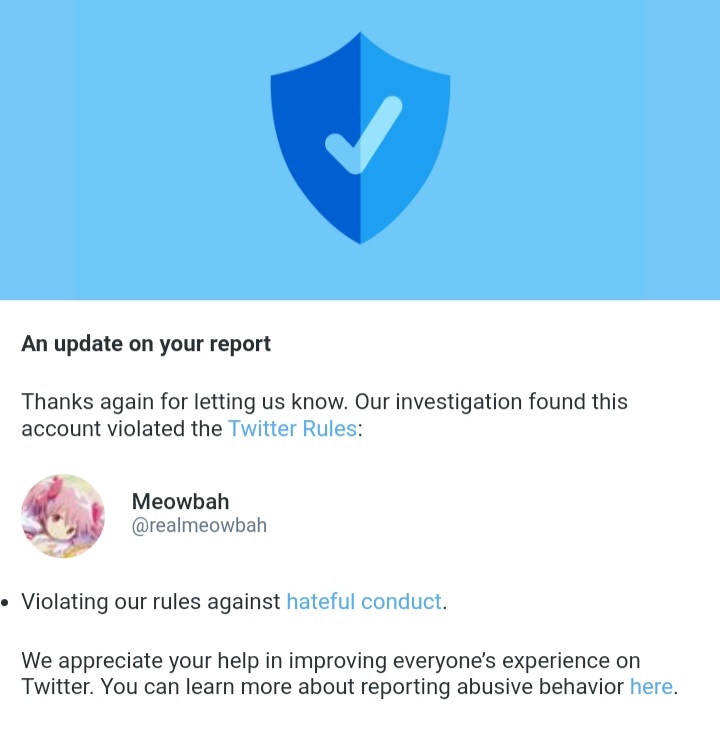Click the checkmark inside the shield
Image resolution: width=720 pixels, height=755 pixels.
coord(364,135)
